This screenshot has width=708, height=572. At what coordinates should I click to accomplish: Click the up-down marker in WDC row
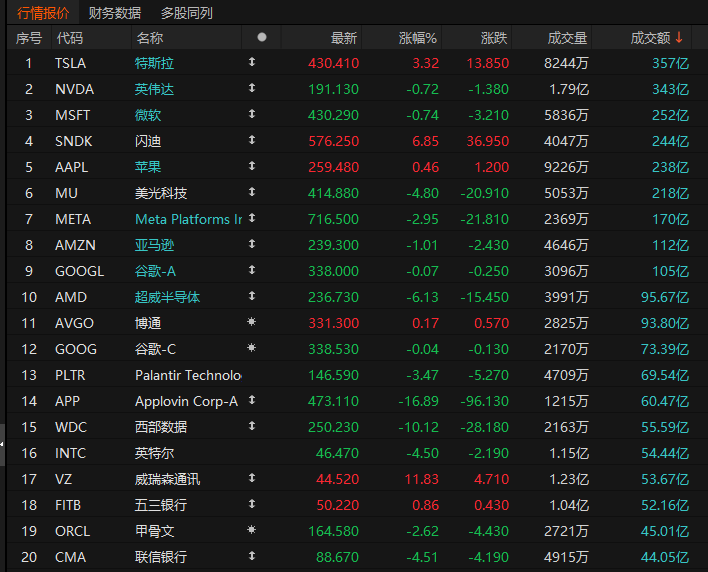point(252,426)
